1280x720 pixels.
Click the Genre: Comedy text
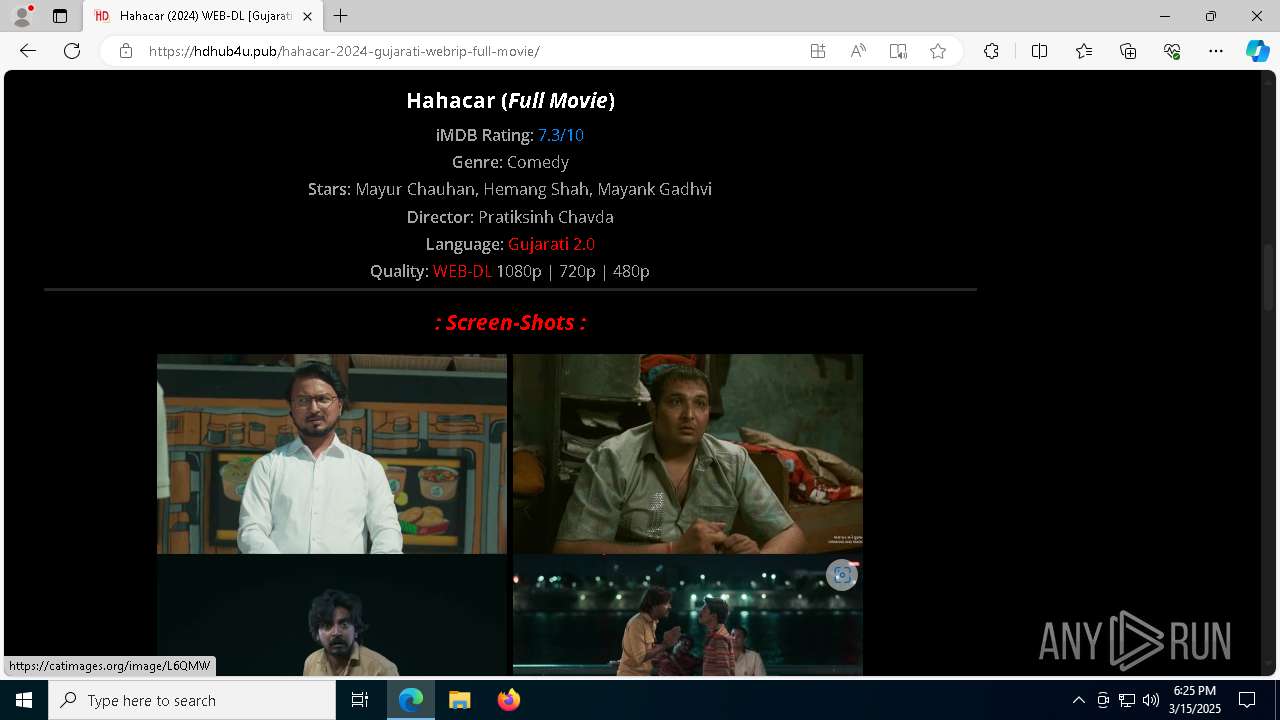tap(510, 162)
